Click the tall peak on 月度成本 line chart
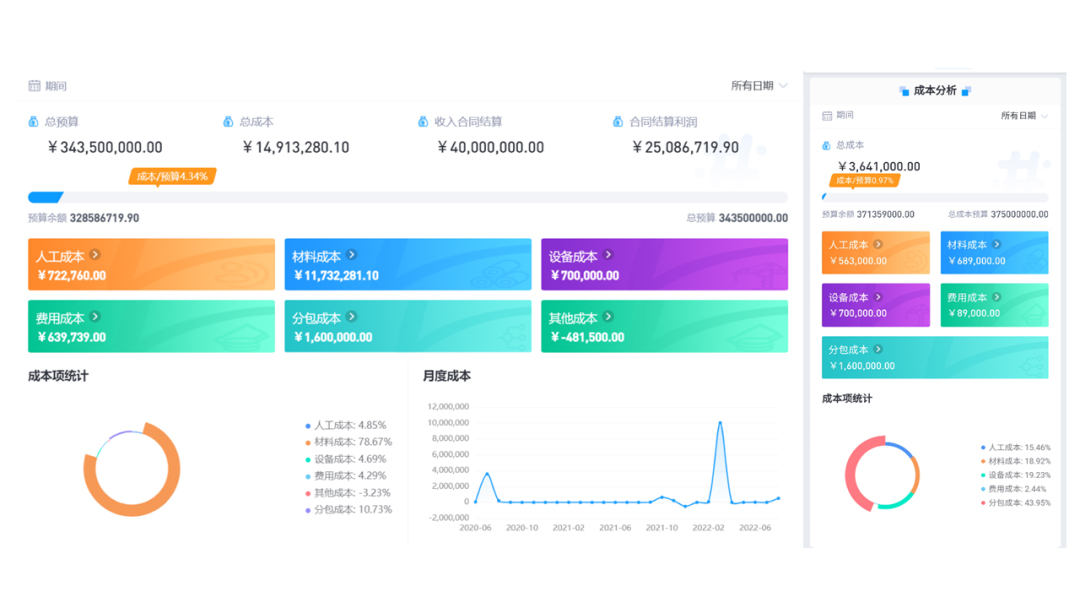The width and height of the screenshot is (1080, 608). point(720,423)
